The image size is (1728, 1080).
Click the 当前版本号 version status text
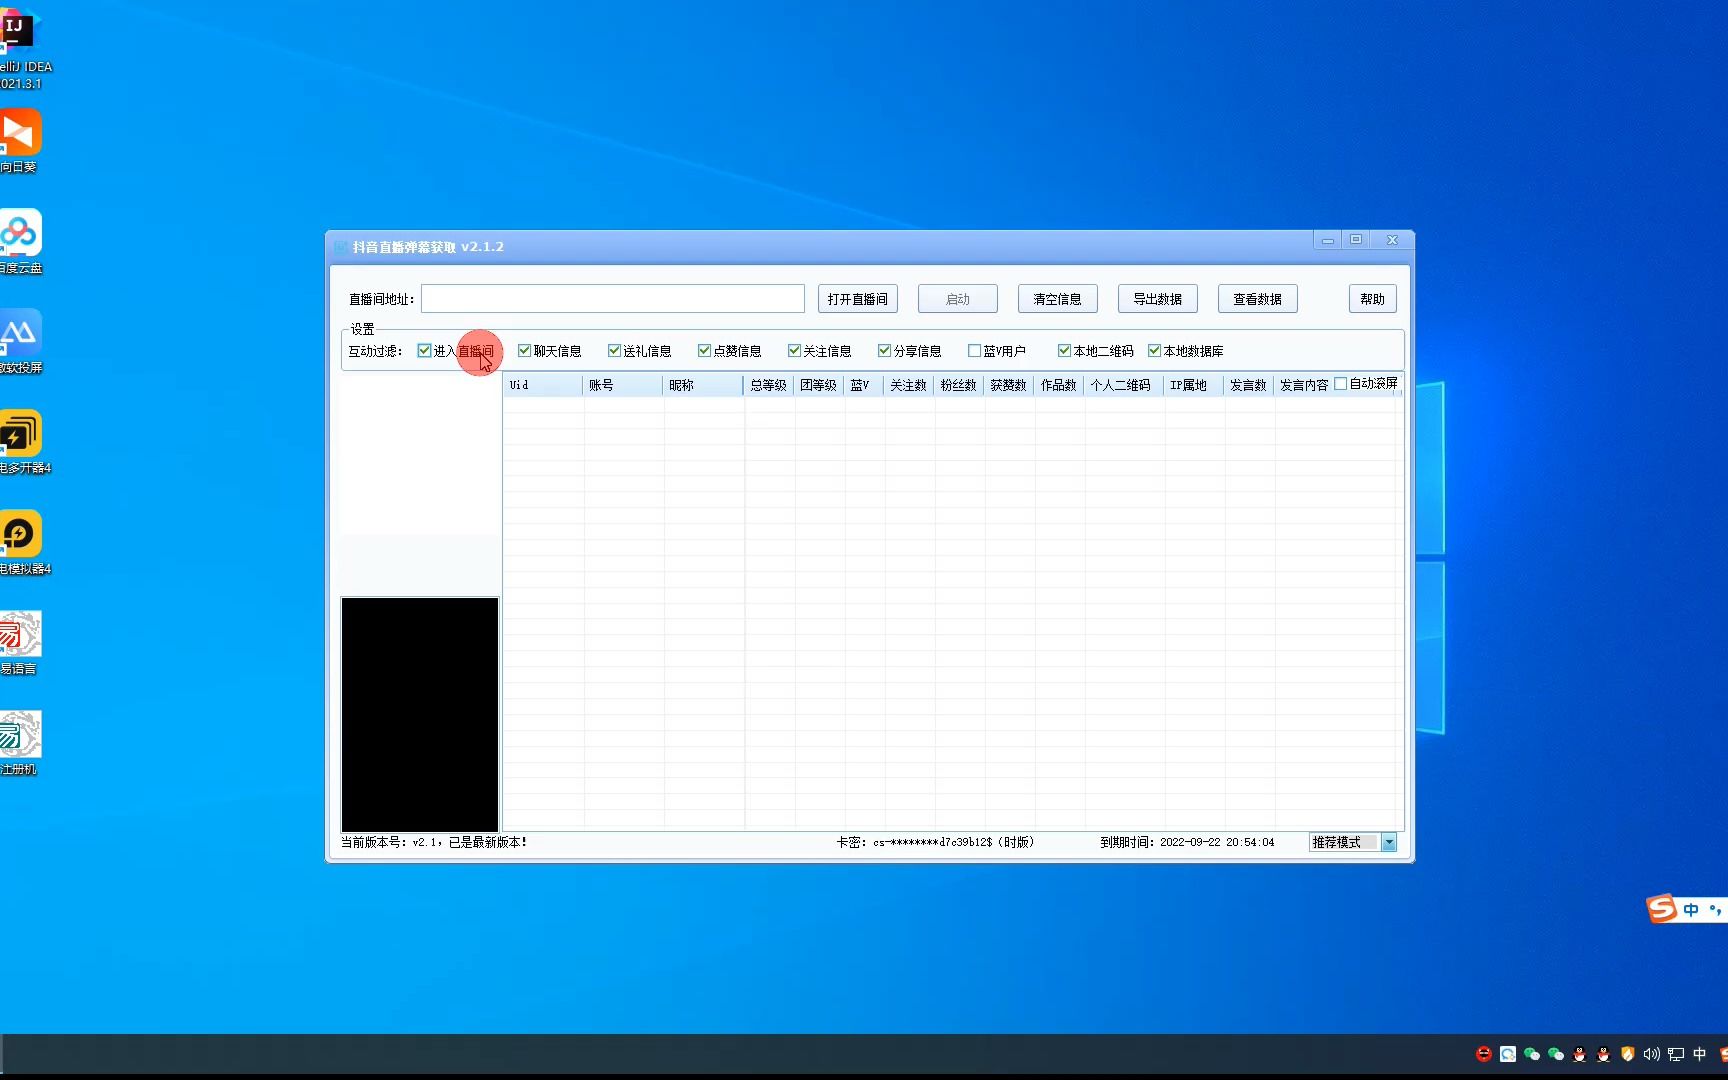pyautogui.click(x=434, y=843)
